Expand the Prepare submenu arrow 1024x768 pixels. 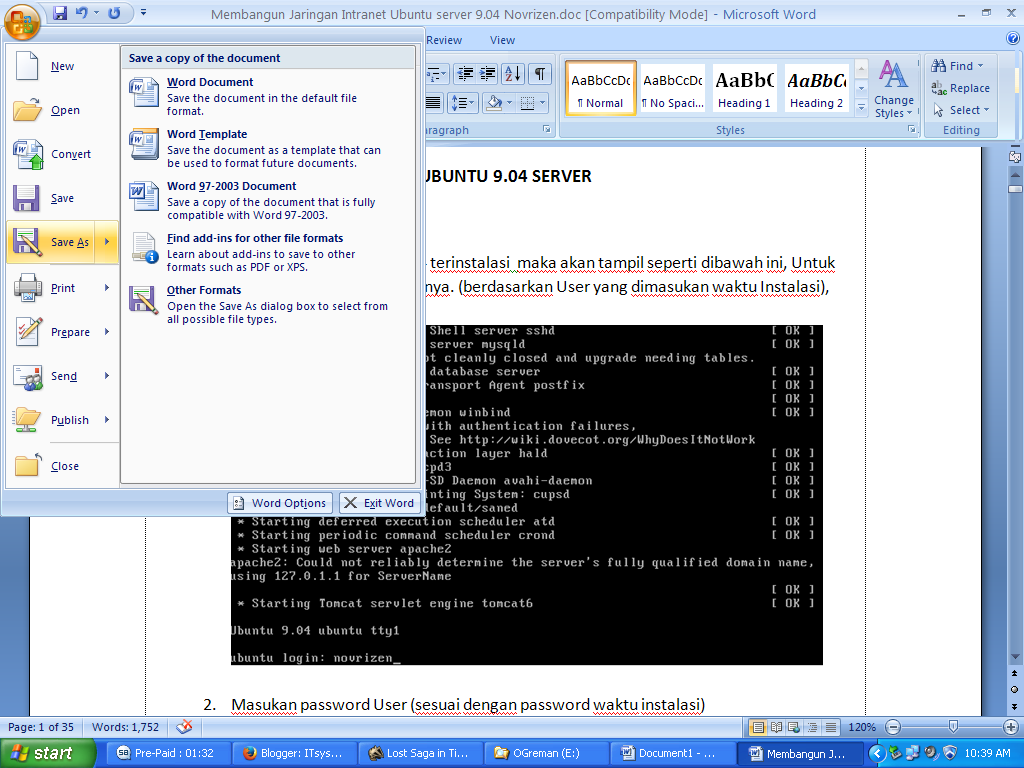107,332
